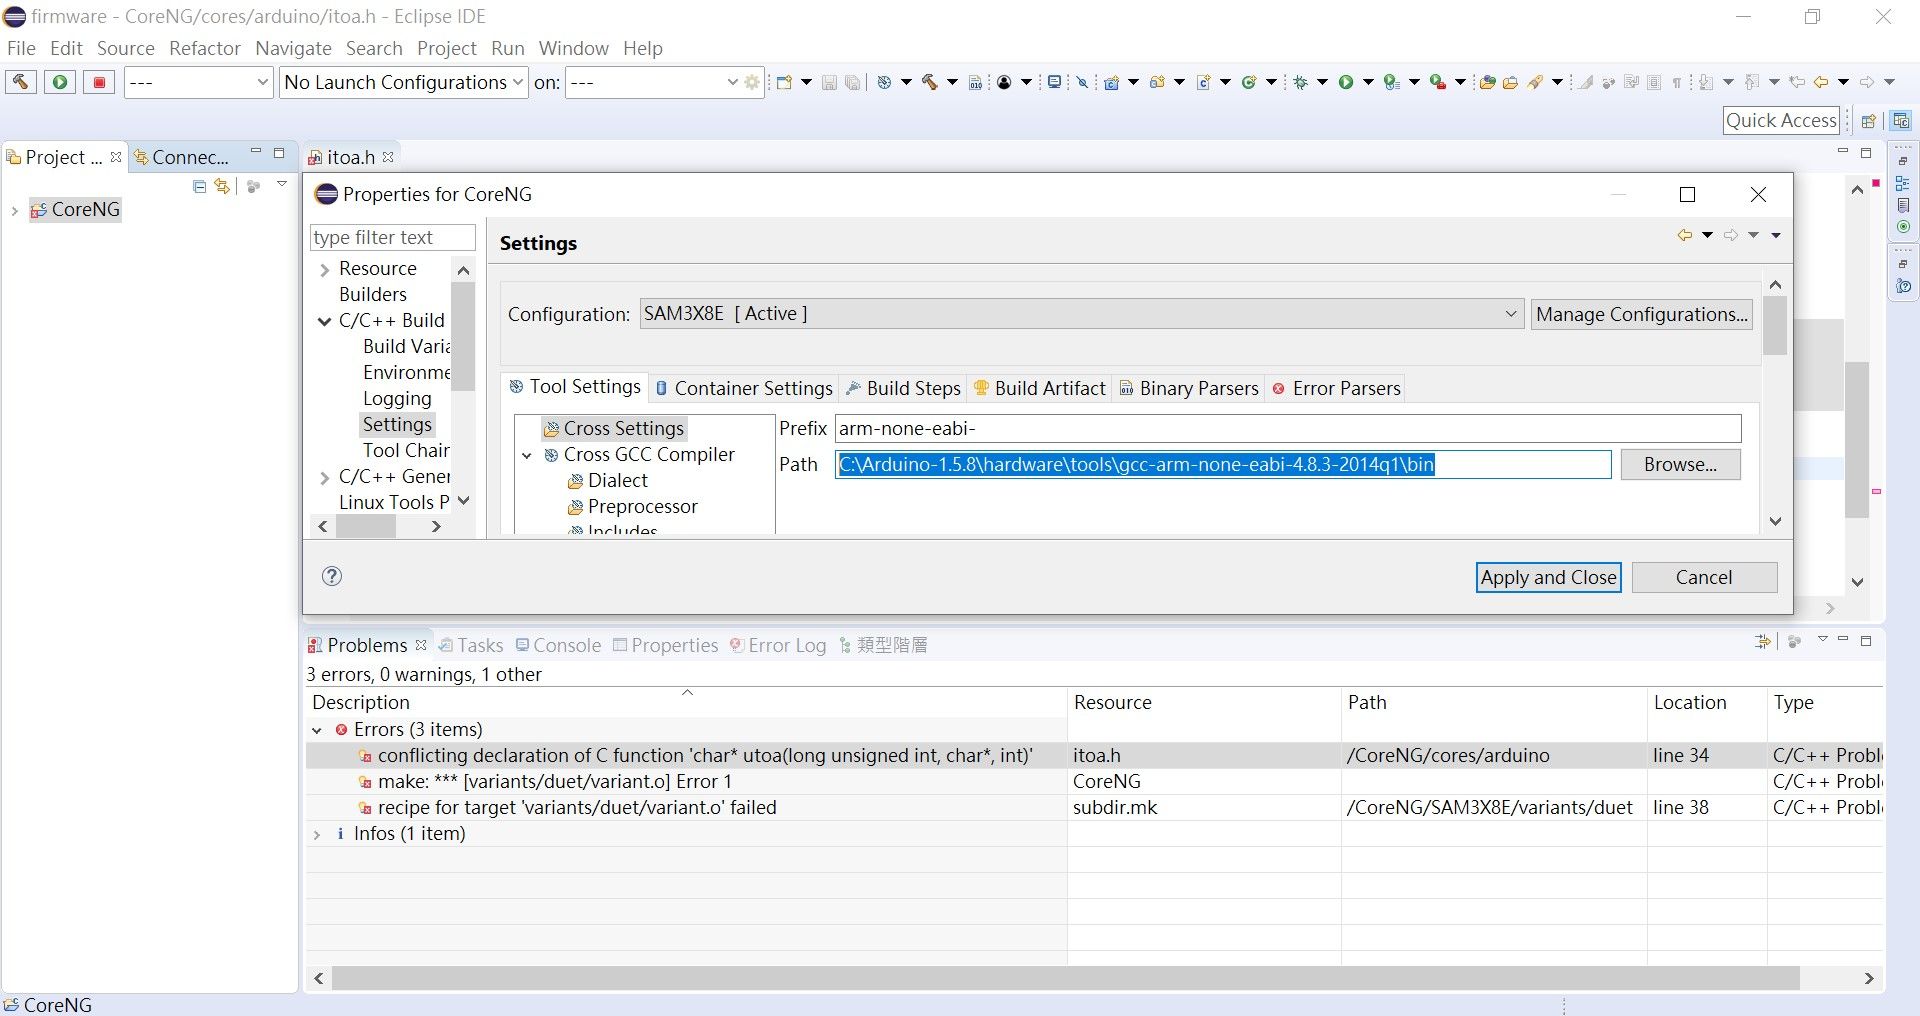Click the New C++ Class icon
This screenshot has width=1920, height=1016.
[1249, 82]
